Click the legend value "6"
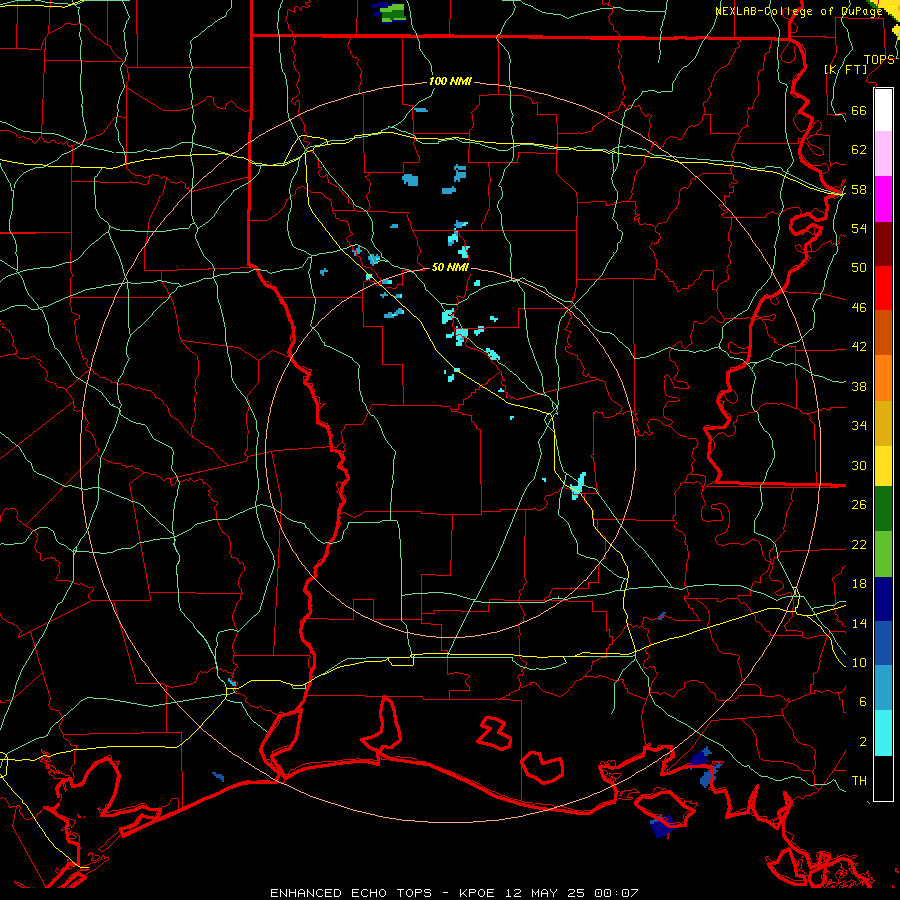The image size is (900, 900). (x=862, y=702)
